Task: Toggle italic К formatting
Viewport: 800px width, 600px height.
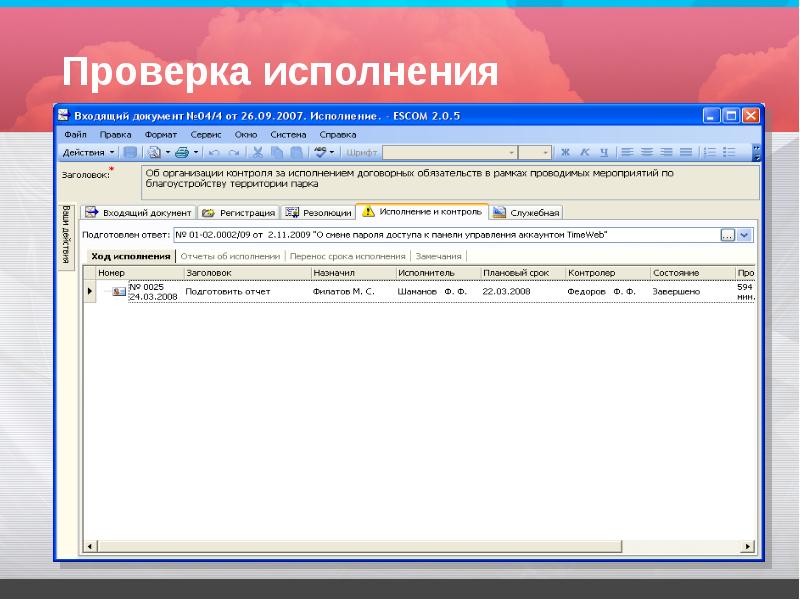Action: coord(584,153)
